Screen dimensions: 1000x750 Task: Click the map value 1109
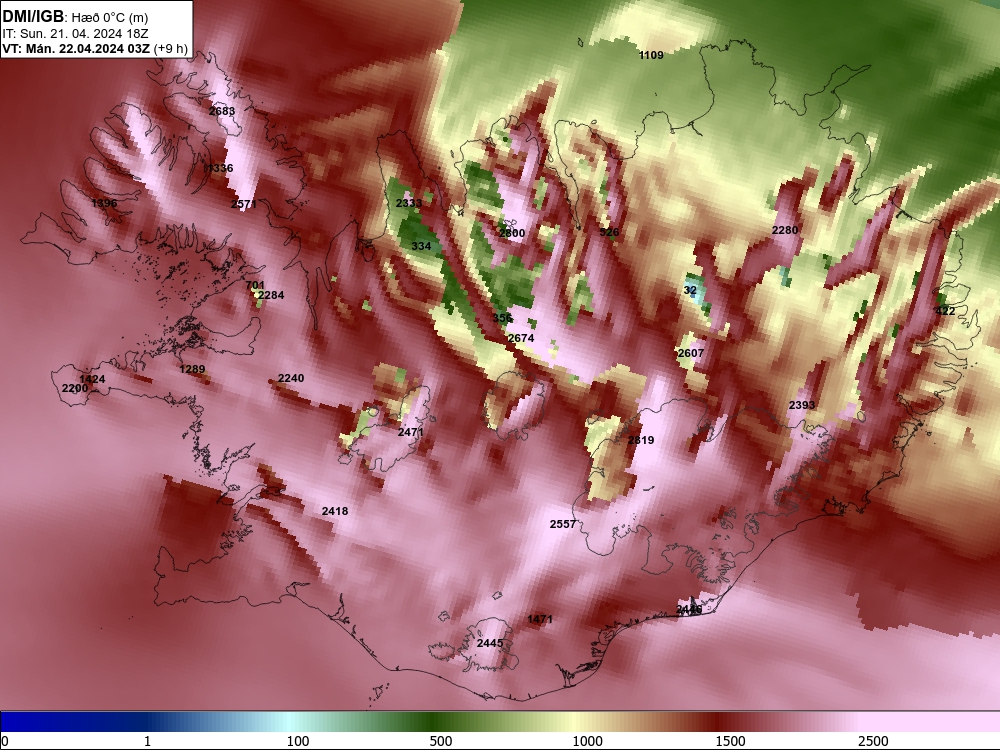pos(651,55)
